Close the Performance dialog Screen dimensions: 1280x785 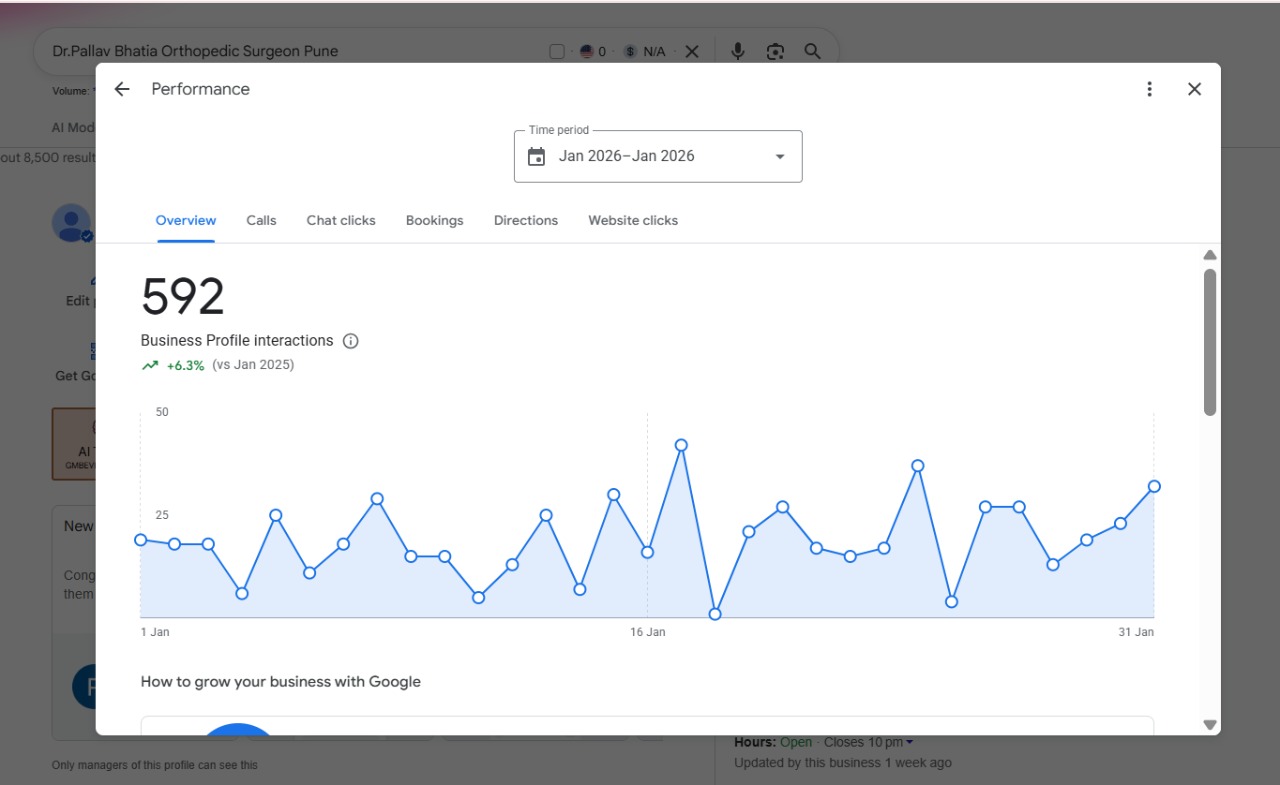(x=1194, y=89)
